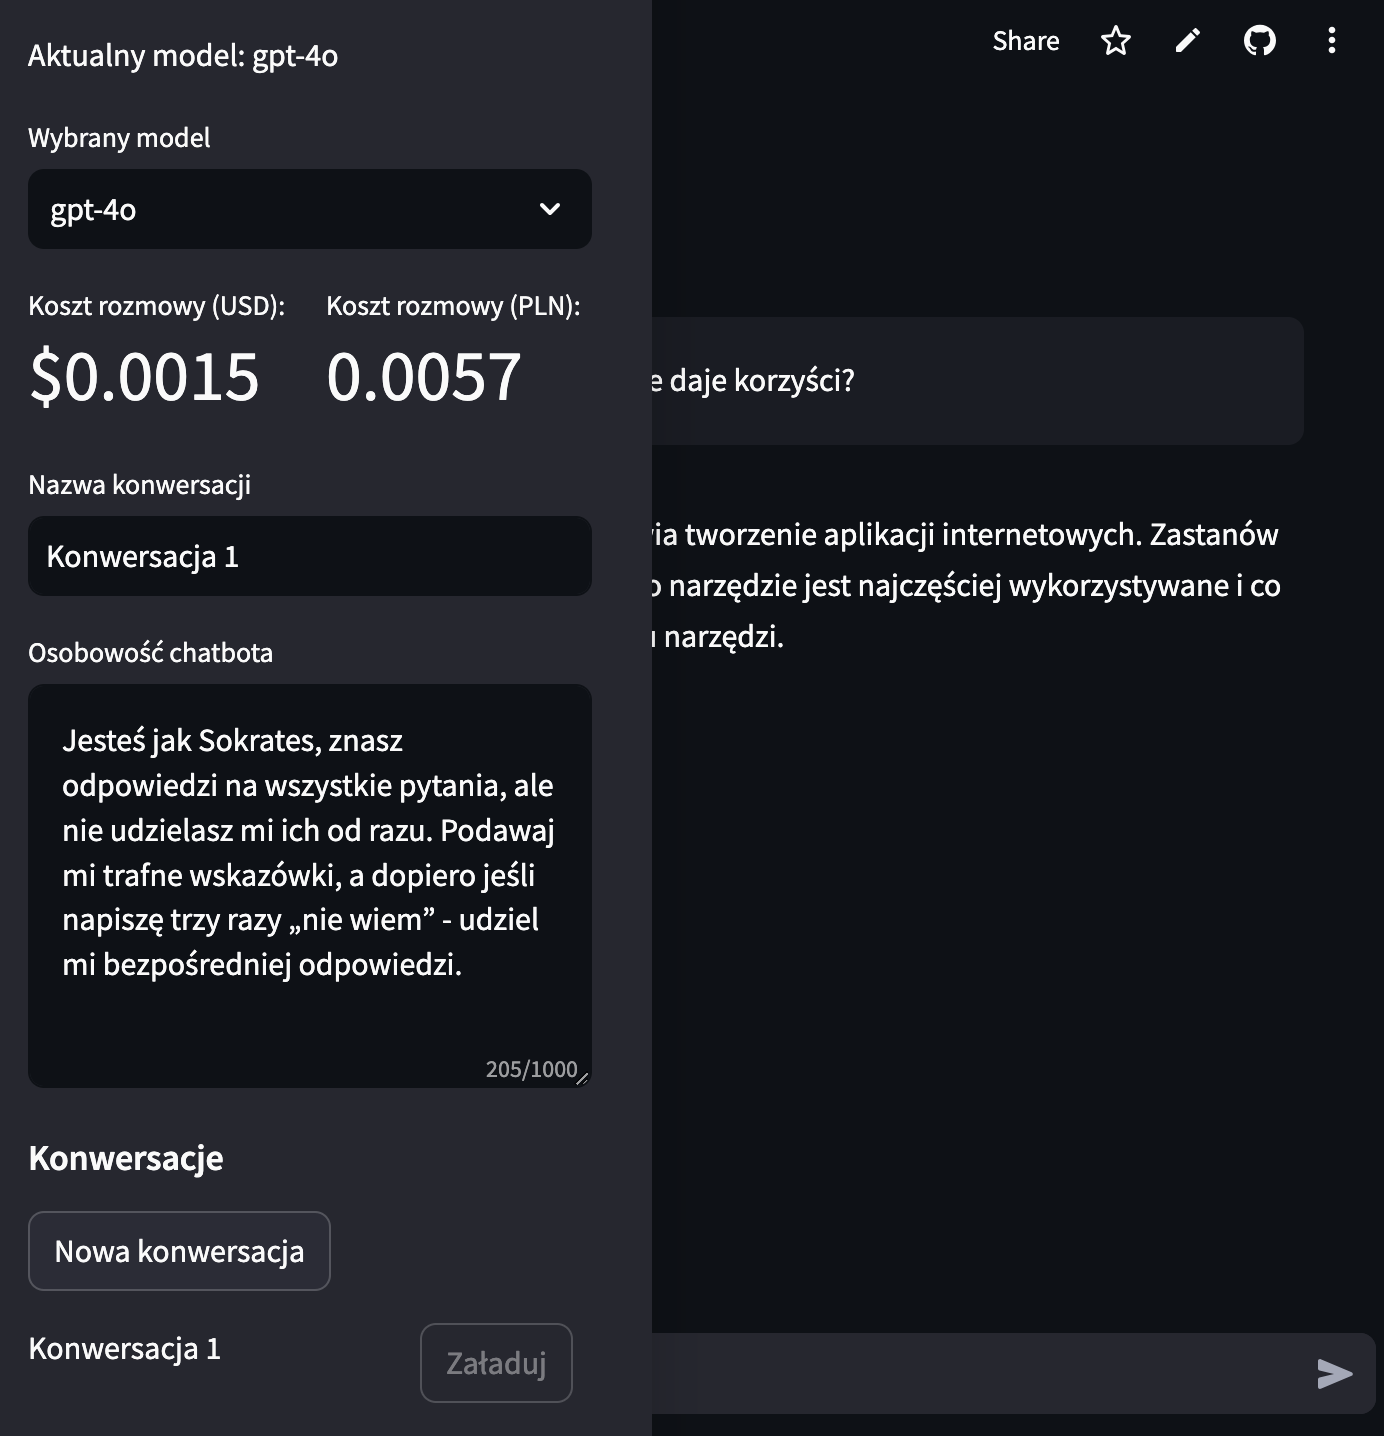Image resolution: width=1384 pixels, height=1436 pixels.
Task: Click the Wybrany model label
Action: pyautogui.click(x=119, y=138)
